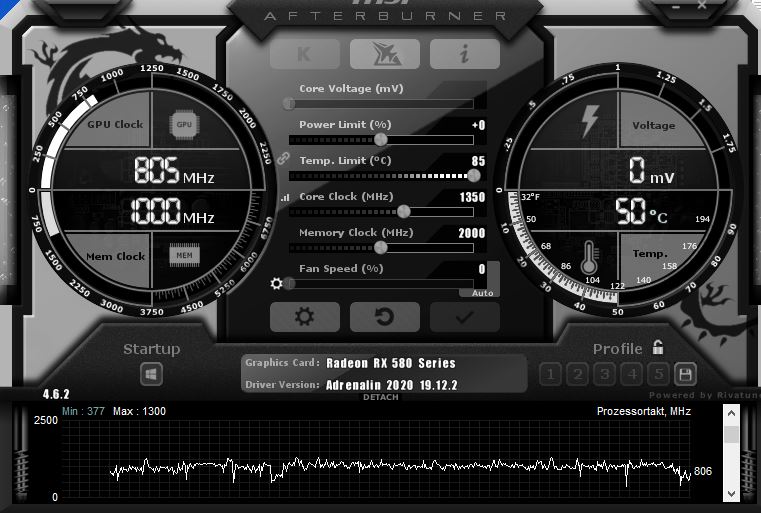Image resolution: width=761 pixels, height=513 pixels.
Task: Click the Fan Speed slider handle
Action: pyautogui.click(x=289, y=283)
